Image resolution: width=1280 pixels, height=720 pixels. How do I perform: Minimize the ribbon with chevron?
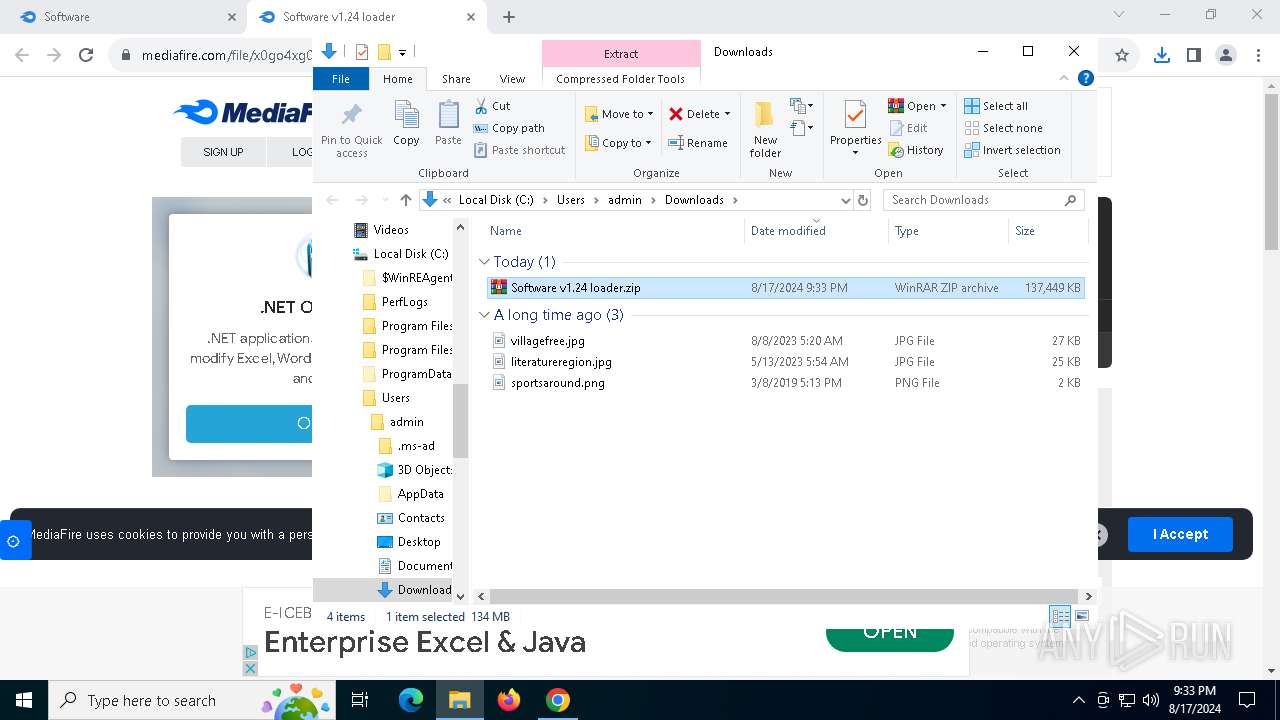point(1065,78)
